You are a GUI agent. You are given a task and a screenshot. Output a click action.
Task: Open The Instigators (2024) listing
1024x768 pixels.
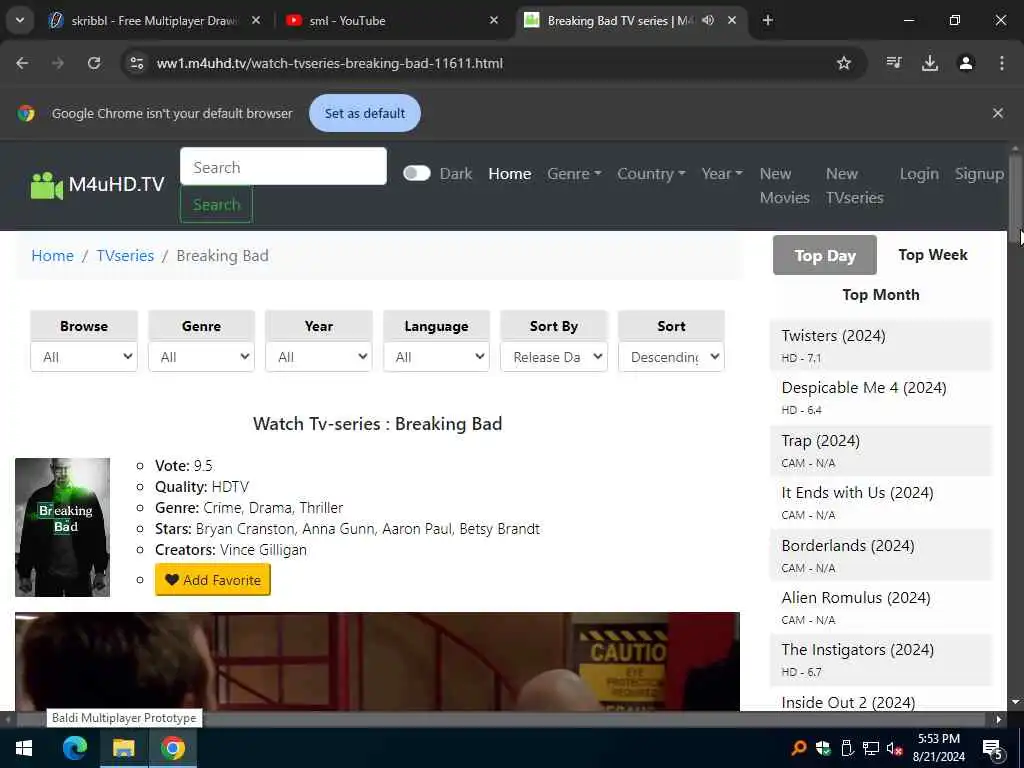click(x=857, y=650)
